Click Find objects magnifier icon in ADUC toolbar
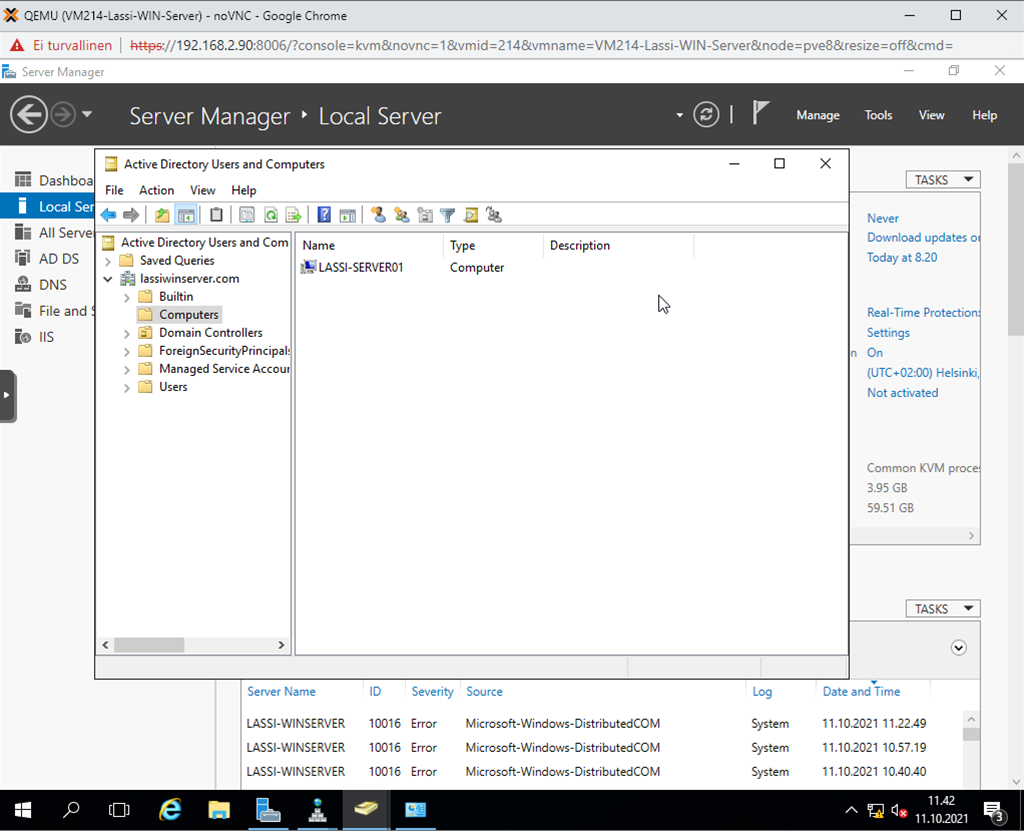The image size is (1024, 831). [x=471, y=215]
